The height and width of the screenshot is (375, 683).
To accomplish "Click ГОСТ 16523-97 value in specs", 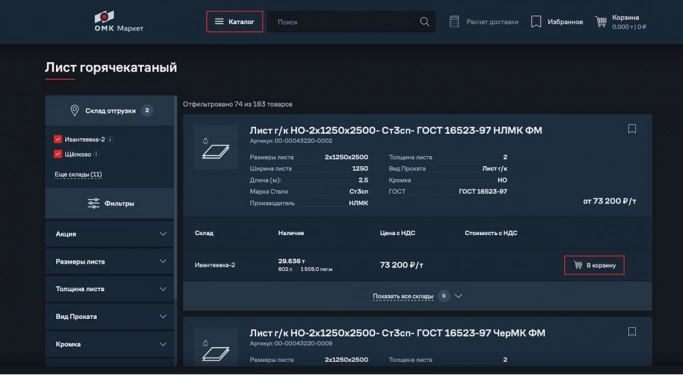I will coord(483,191).
